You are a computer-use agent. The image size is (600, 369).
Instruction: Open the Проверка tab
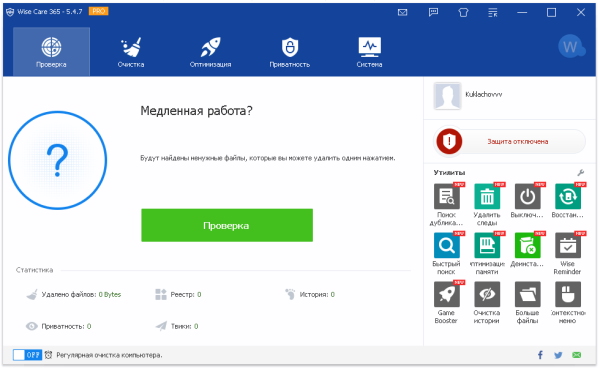[x=51, y=52]
